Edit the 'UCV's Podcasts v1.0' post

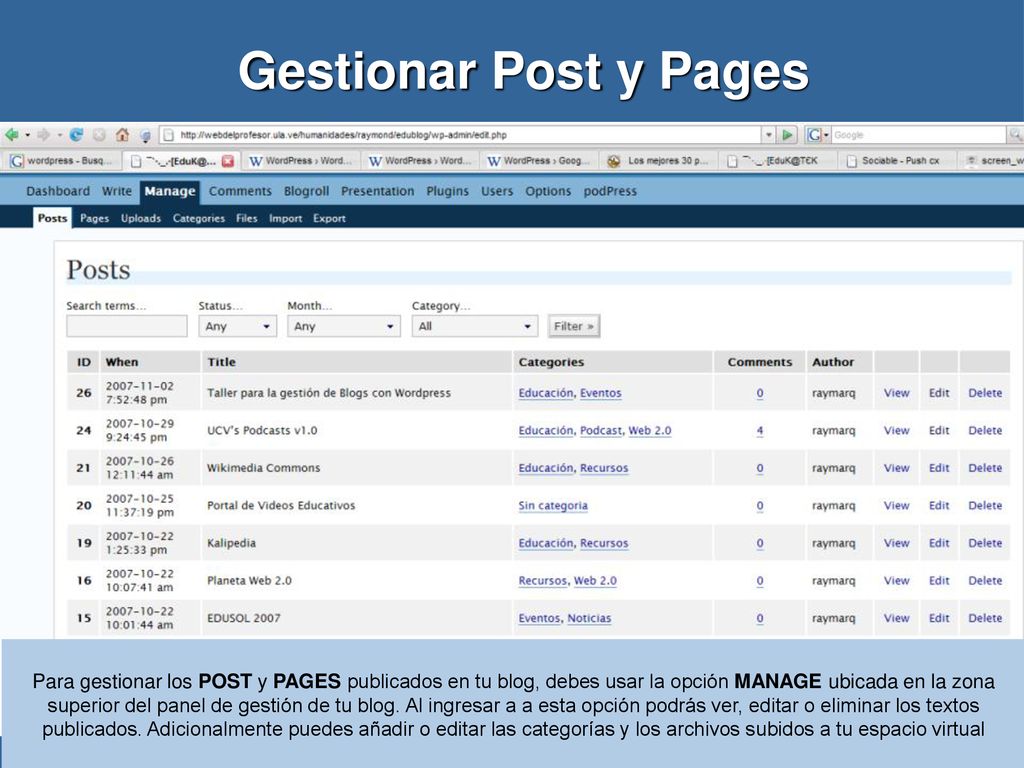938,430
